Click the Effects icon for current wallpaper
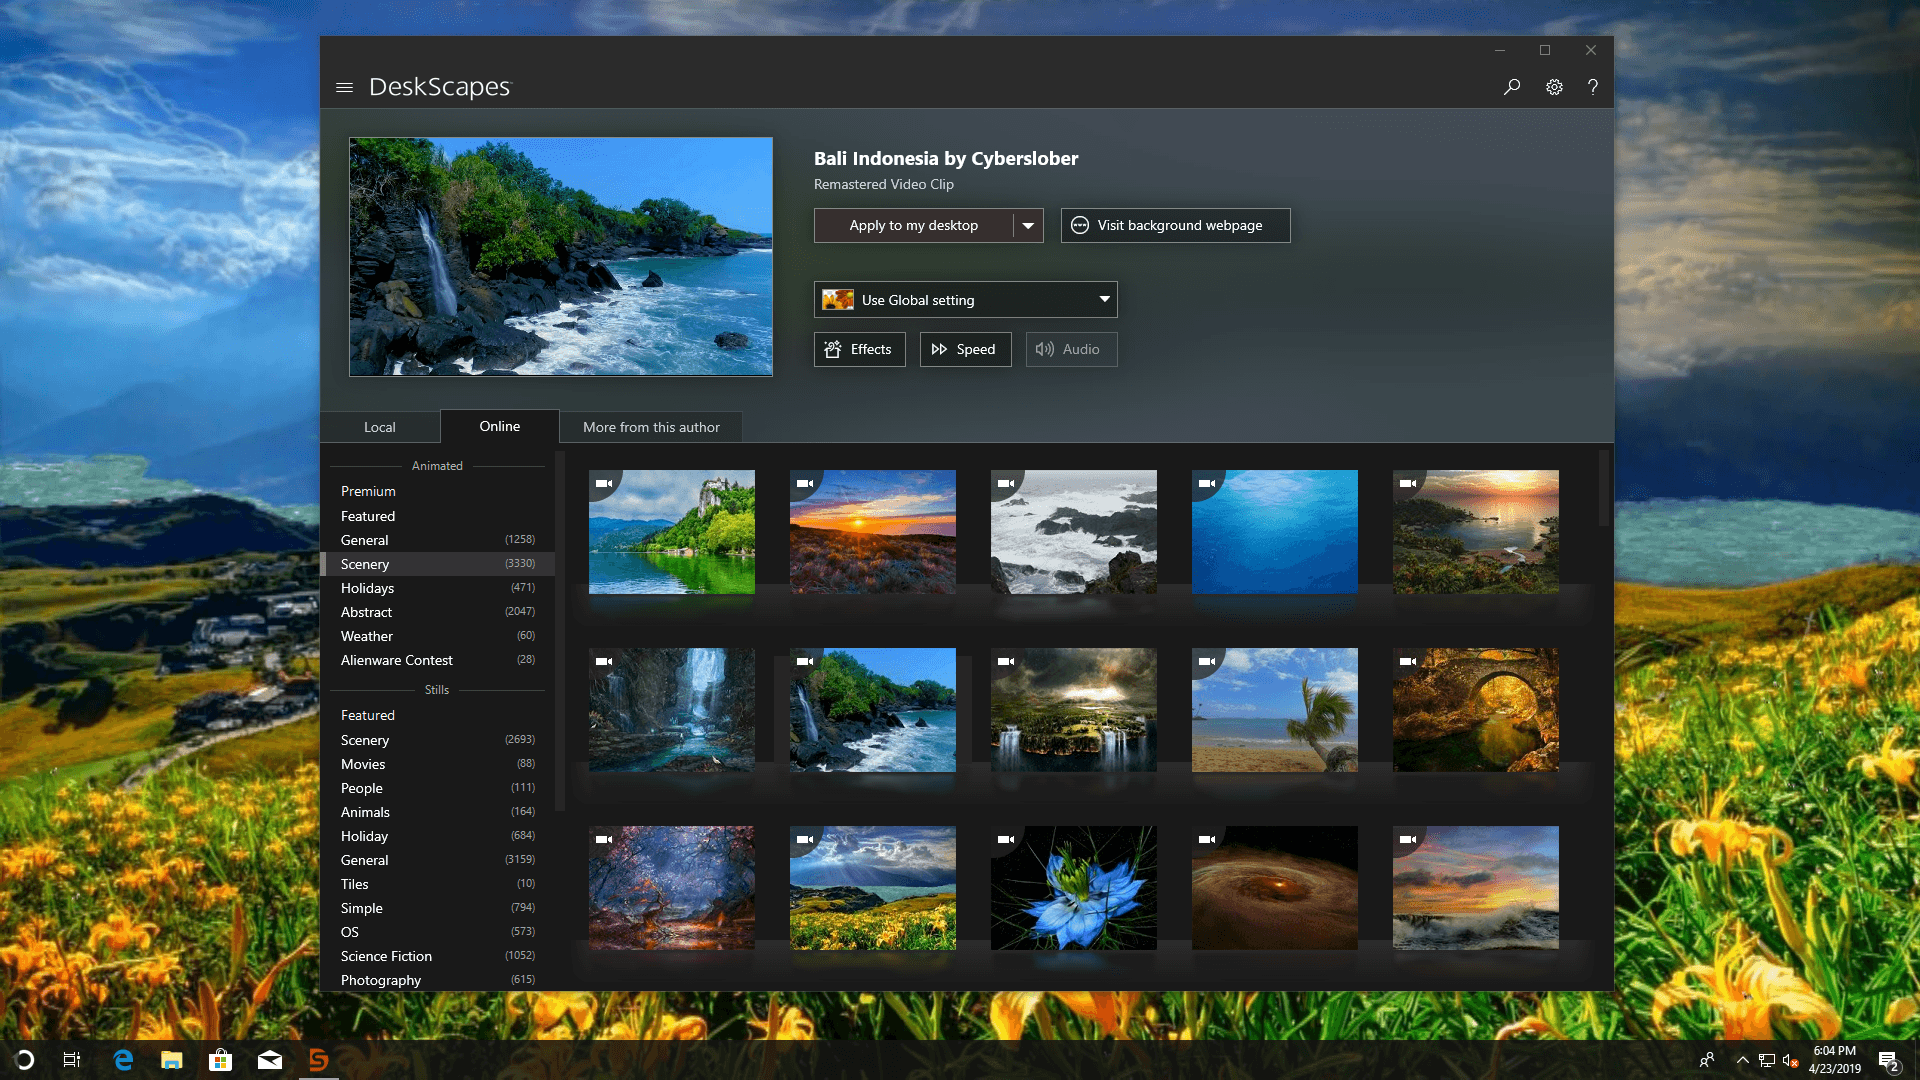Image resolution: width=1920 pixels, height=1080 pixels. tap(858, 348)
